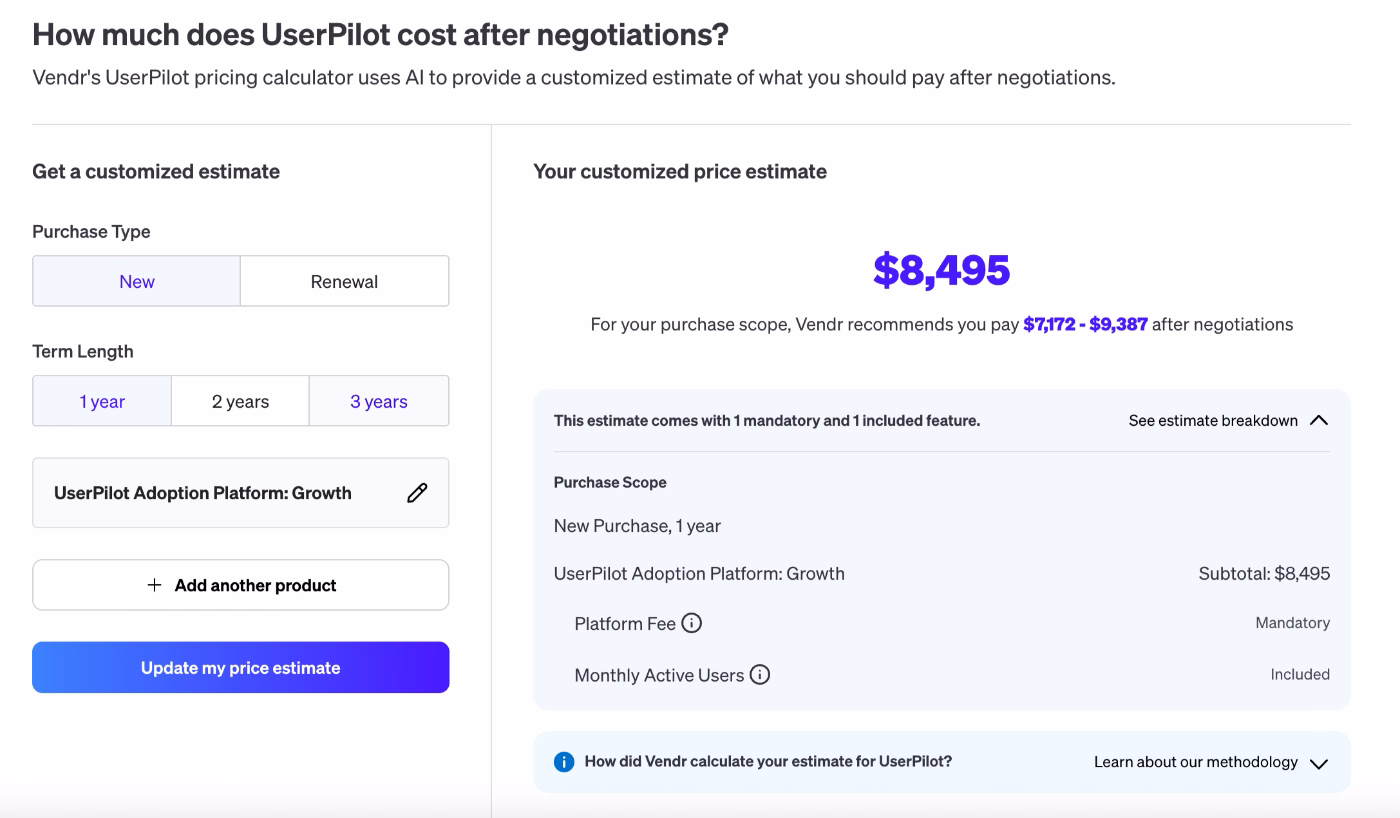Click the blue info icon in methodology banner
The height and width of the screenshot is (818, 1400).
tap(562, 761)
